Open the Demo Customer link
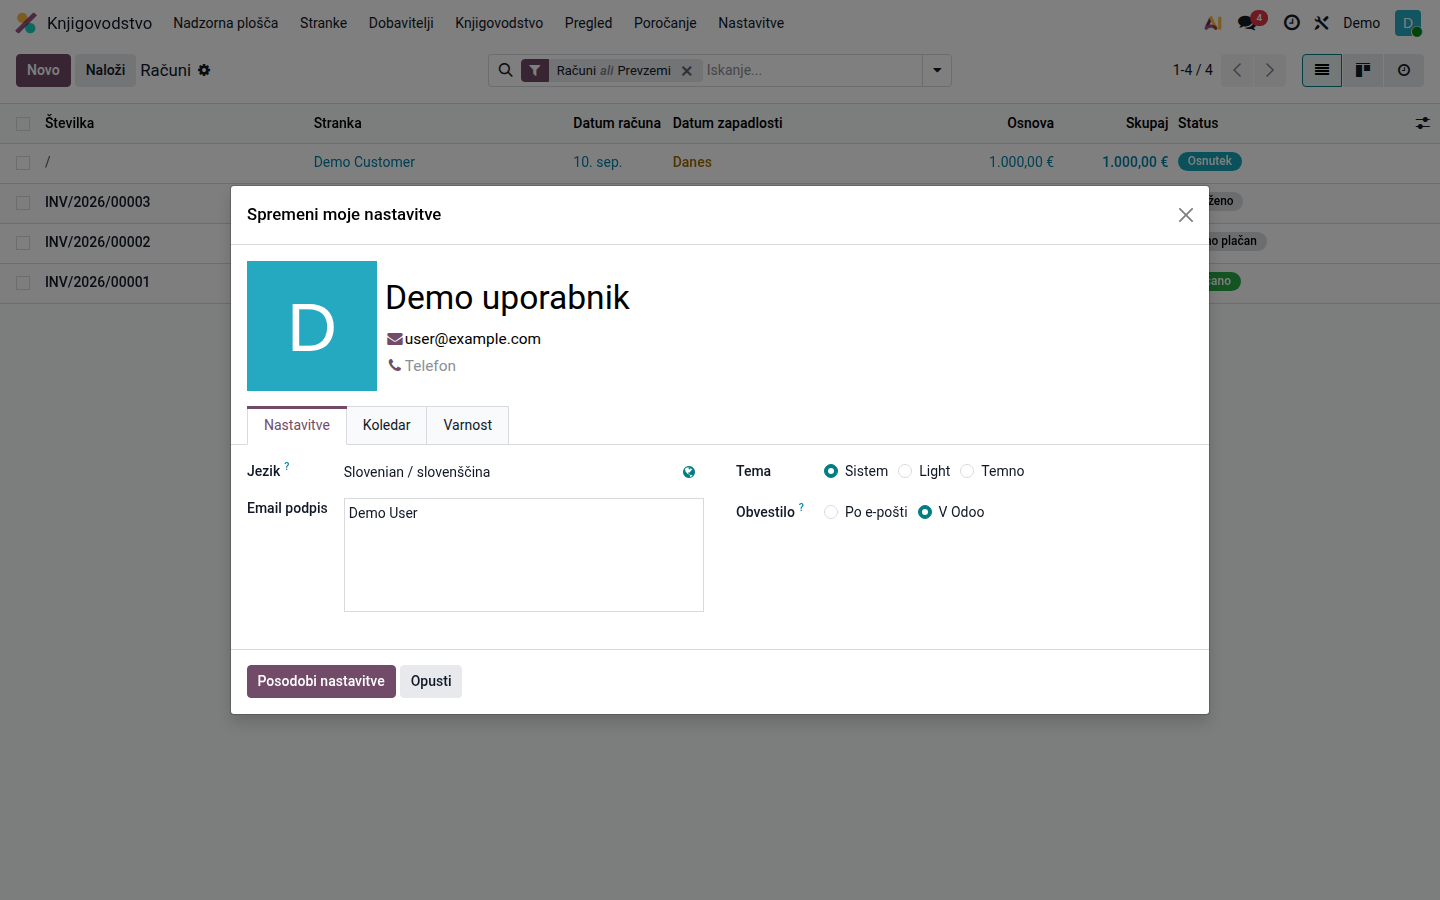 click(364, 162)
